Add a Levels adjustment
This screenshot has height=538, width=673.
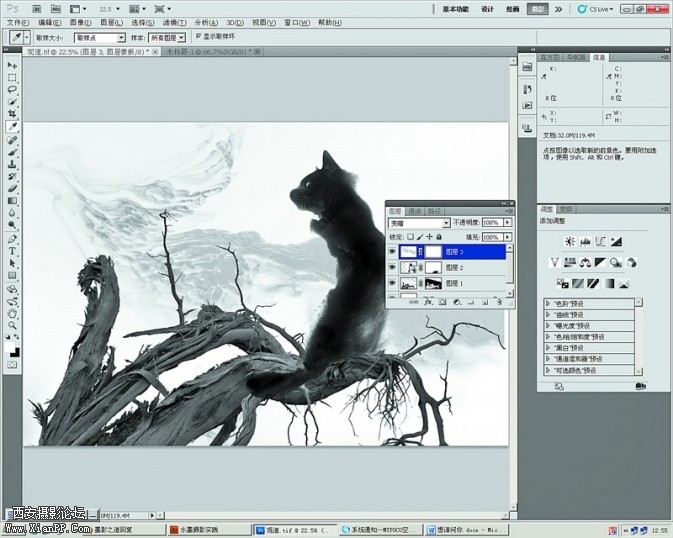[585, 242]
